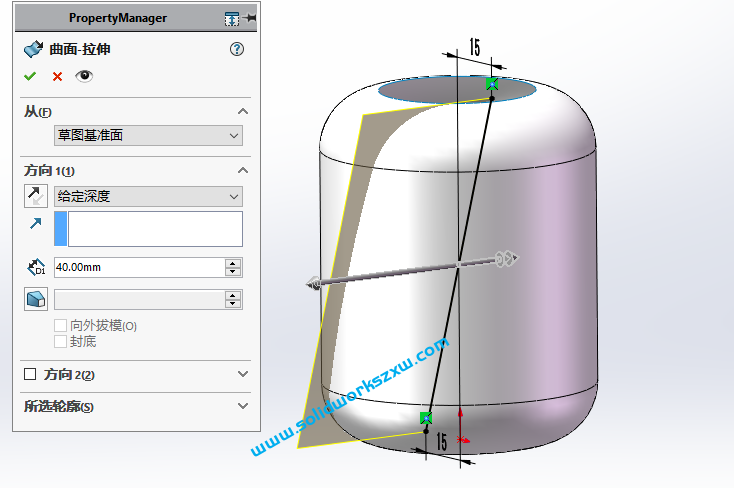Toggle the detailed preview eye icon

[x=84, y=76]
